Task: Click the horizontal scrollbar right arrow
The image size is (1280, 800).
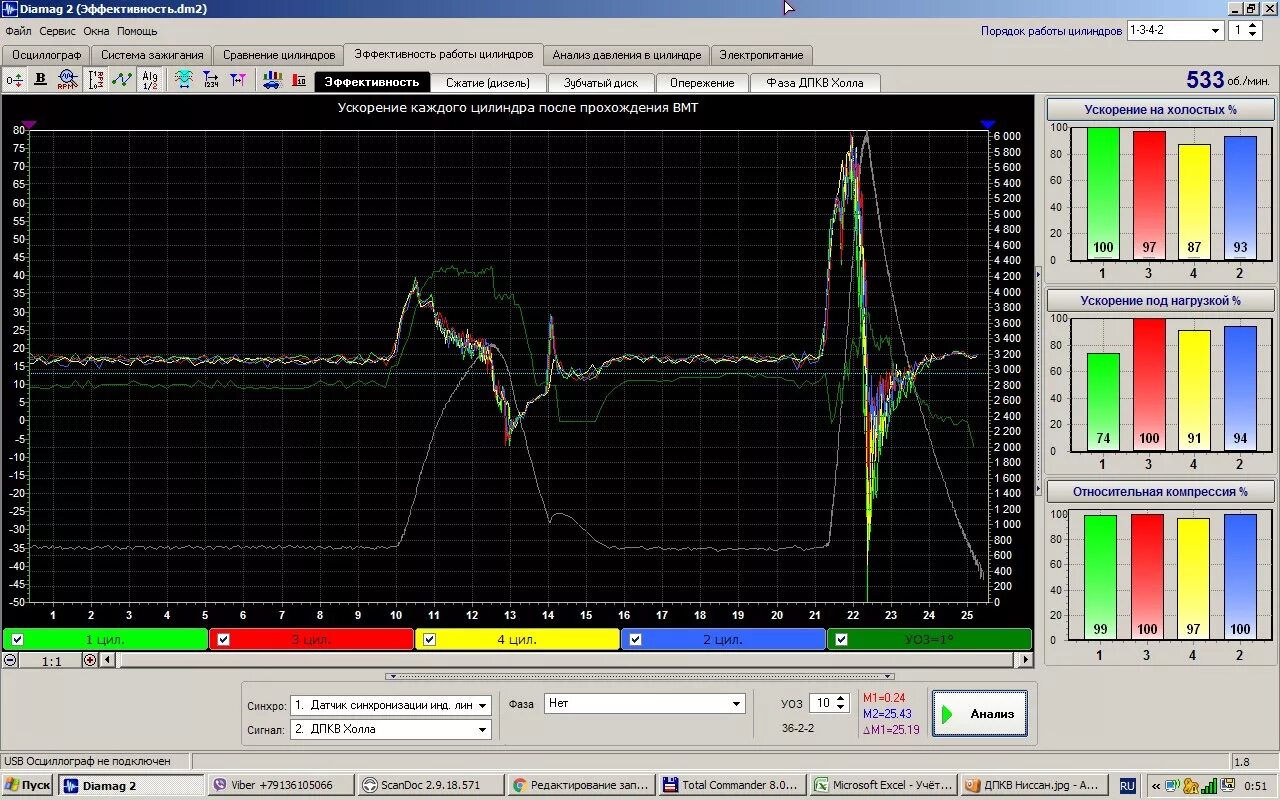Action: [1024, 660]
